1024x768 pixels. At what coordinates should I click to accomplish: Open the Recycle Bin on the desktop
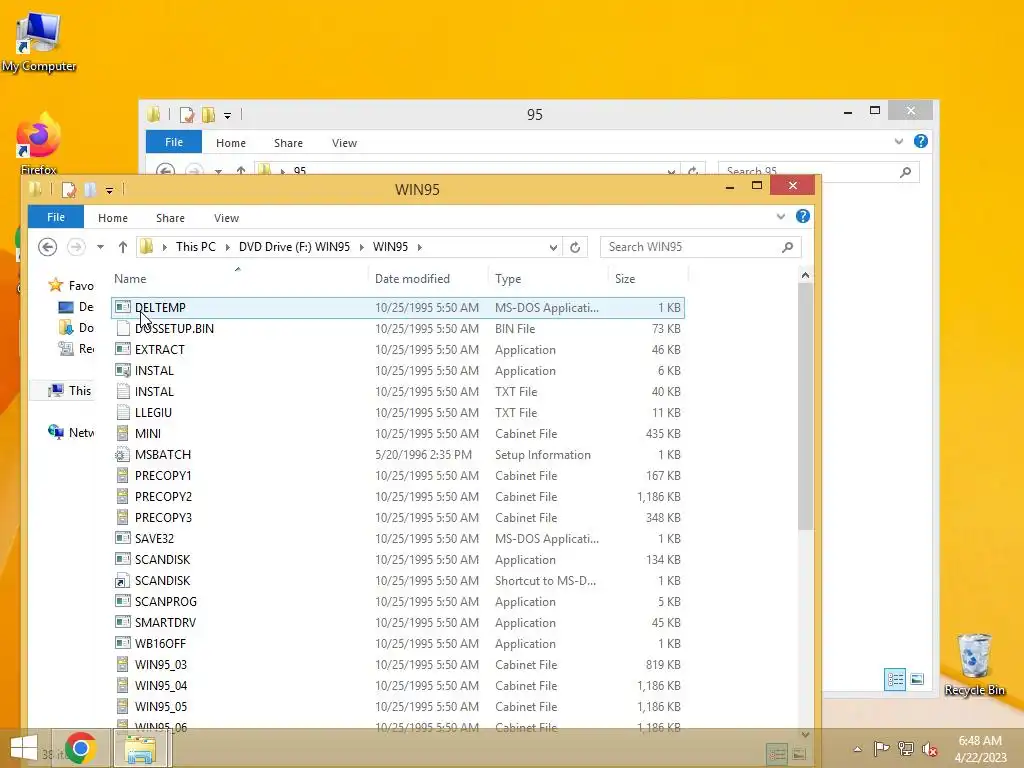tap(974, 664)
